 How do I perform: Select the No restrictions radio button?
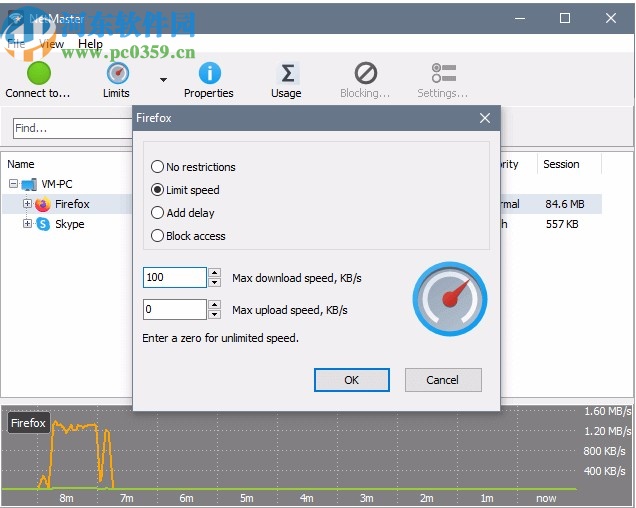coord(157,167)
